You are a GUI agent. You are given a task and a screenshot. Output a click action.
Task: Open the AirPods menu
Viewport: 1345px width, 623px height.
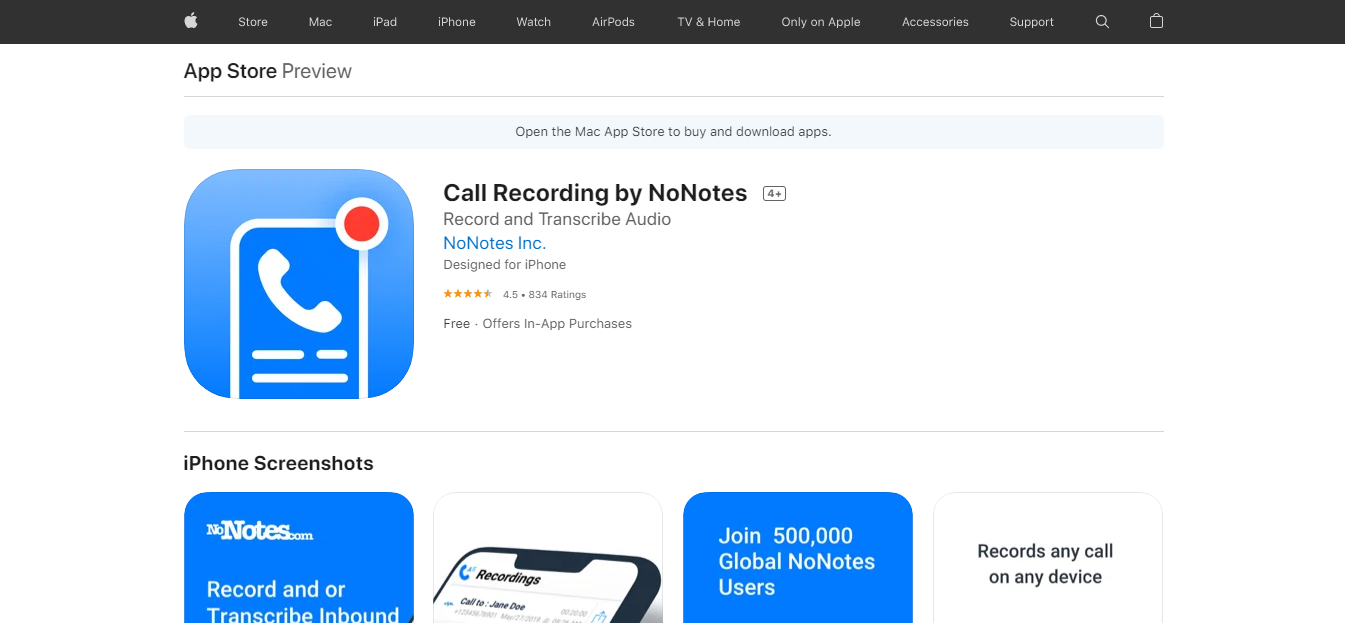pyautogui.click(x=613, y=22)
